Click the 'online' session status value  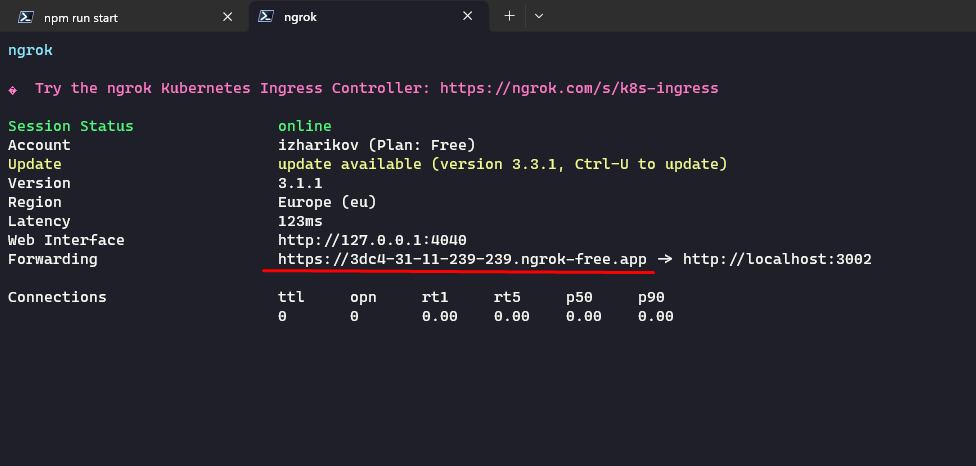305,126
